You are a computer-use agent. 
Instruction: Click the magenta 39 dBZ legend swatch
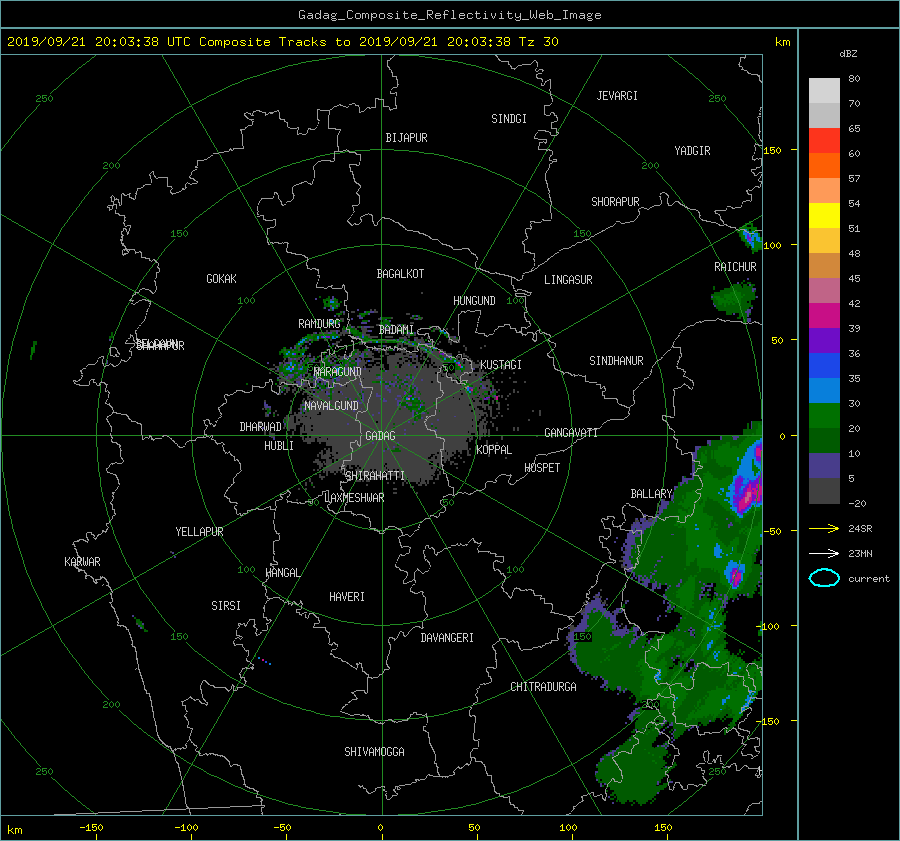pyautogui.click(x=824, y=315)
